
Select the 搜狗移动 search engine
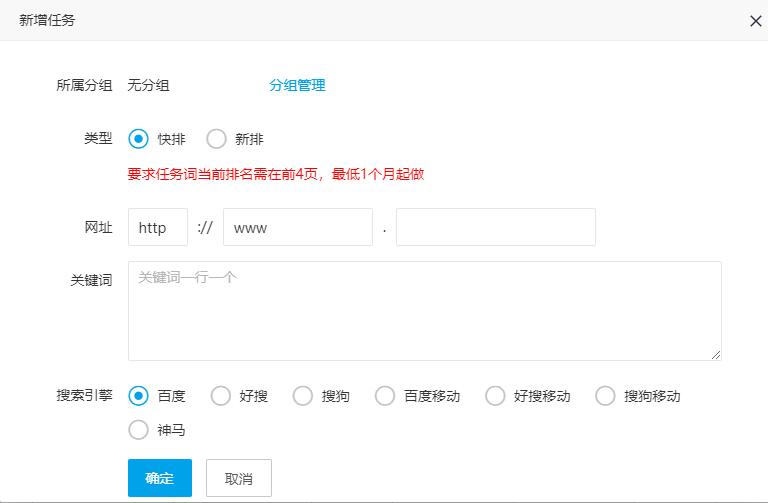point(605,396)
